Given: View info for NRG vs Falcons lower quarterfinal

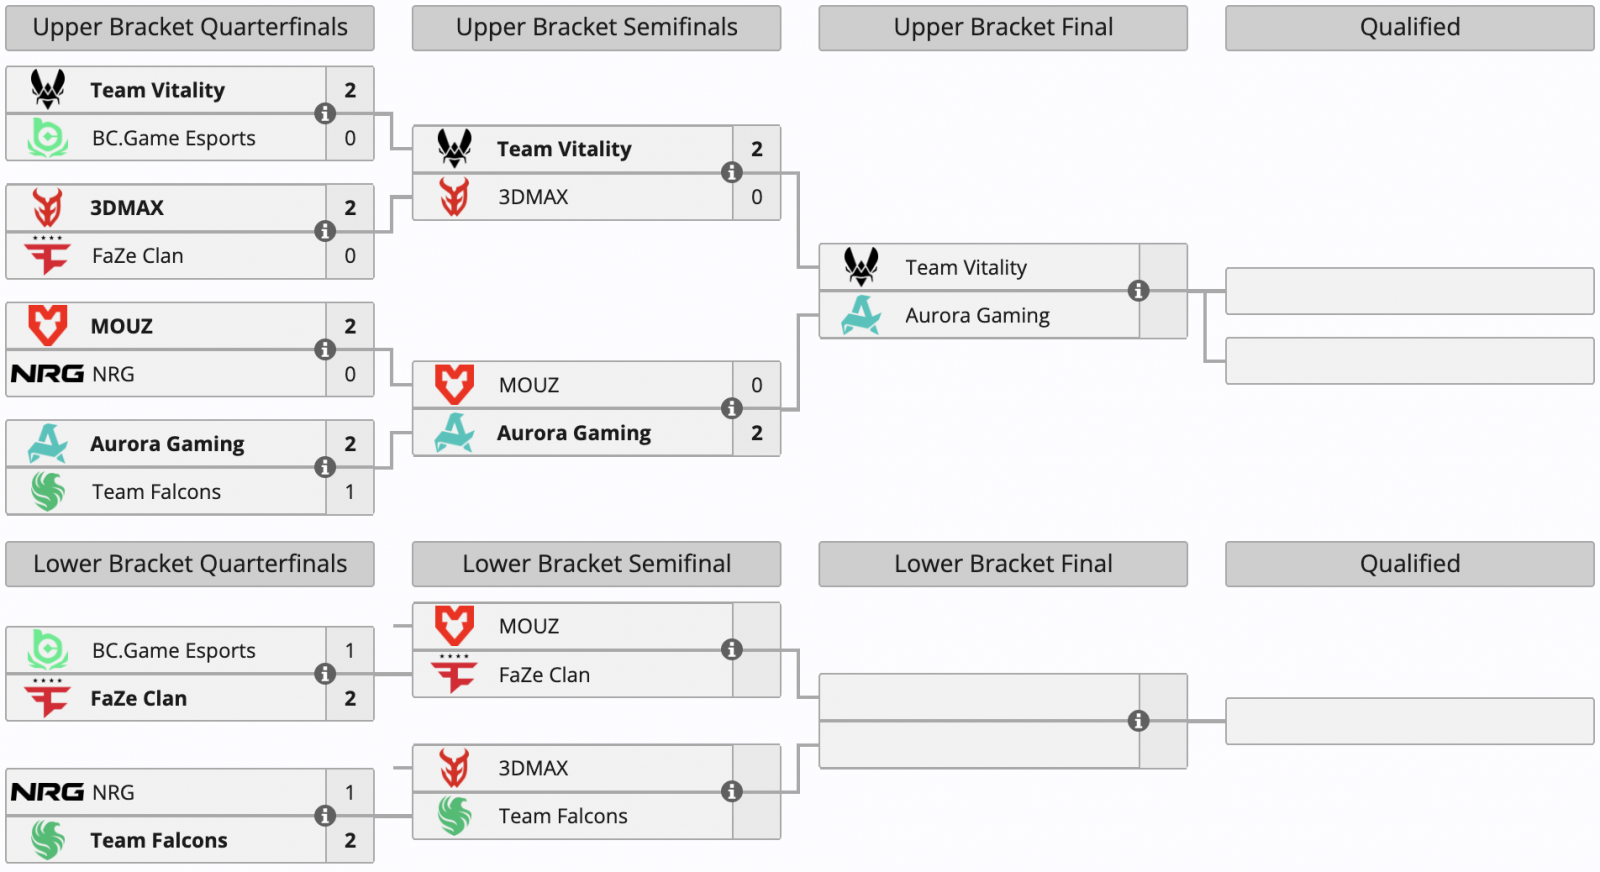Looking at the screenshot, I should 325,816.
